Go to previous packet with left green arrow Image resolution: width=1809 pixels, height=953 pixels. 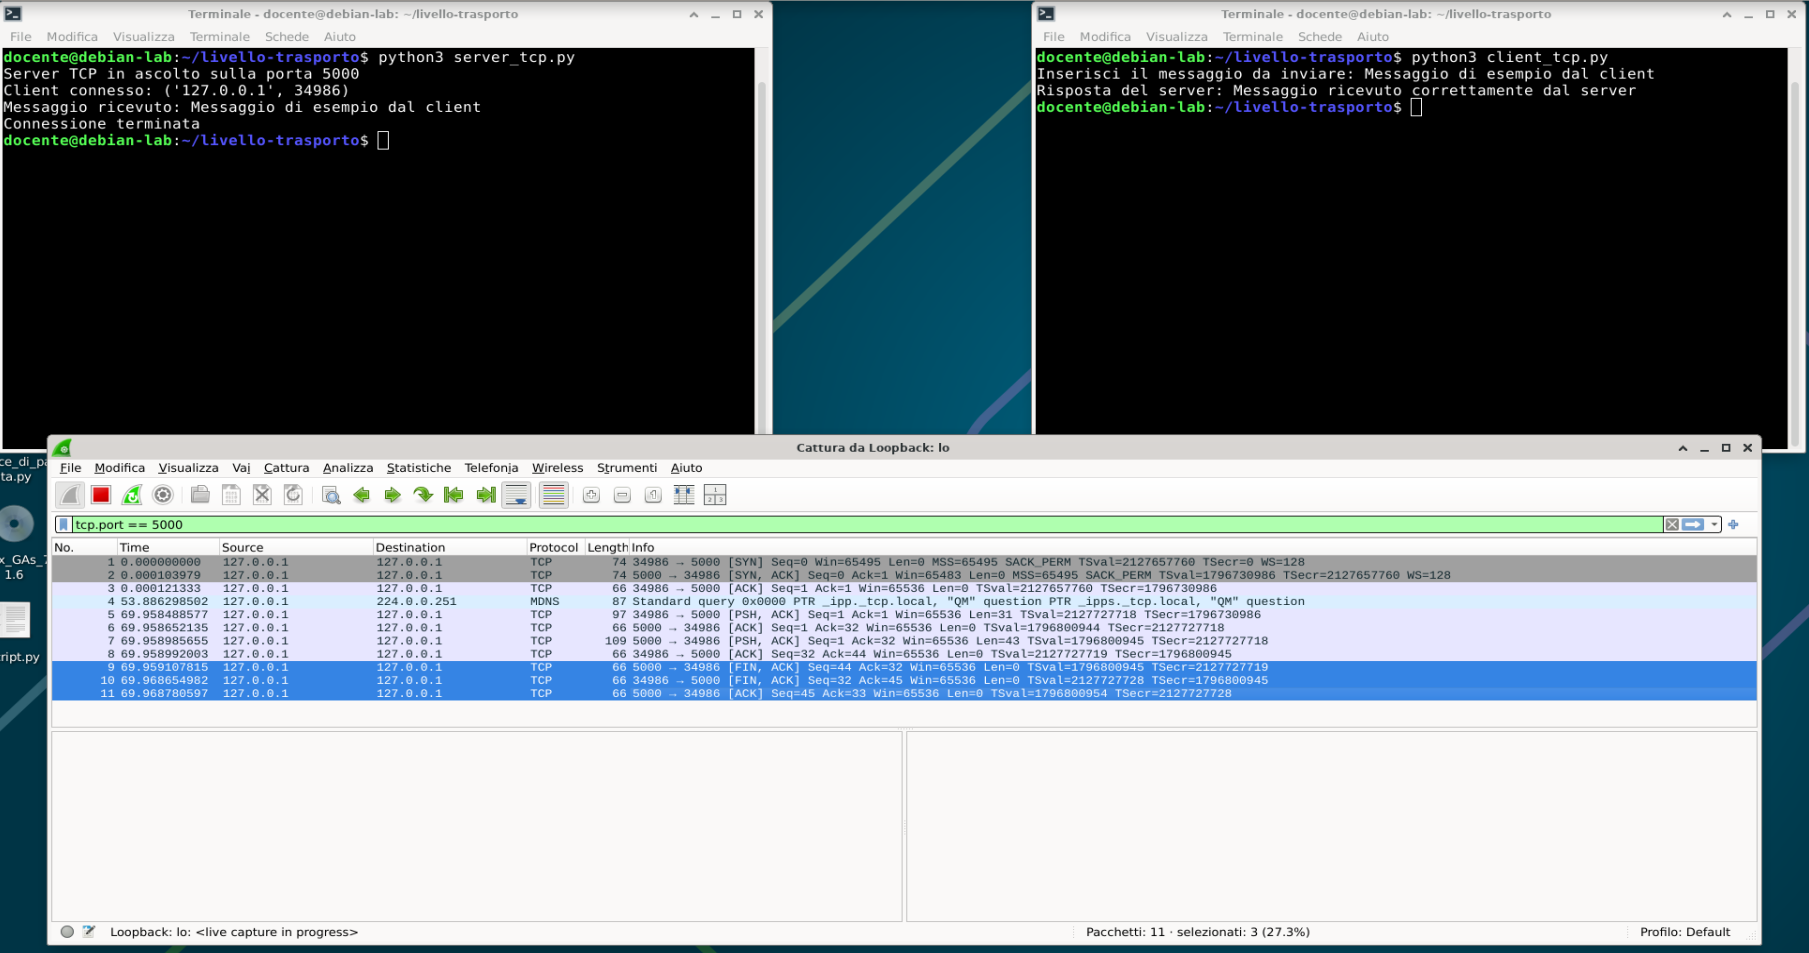pyautogui.click(x=362, y=495)
